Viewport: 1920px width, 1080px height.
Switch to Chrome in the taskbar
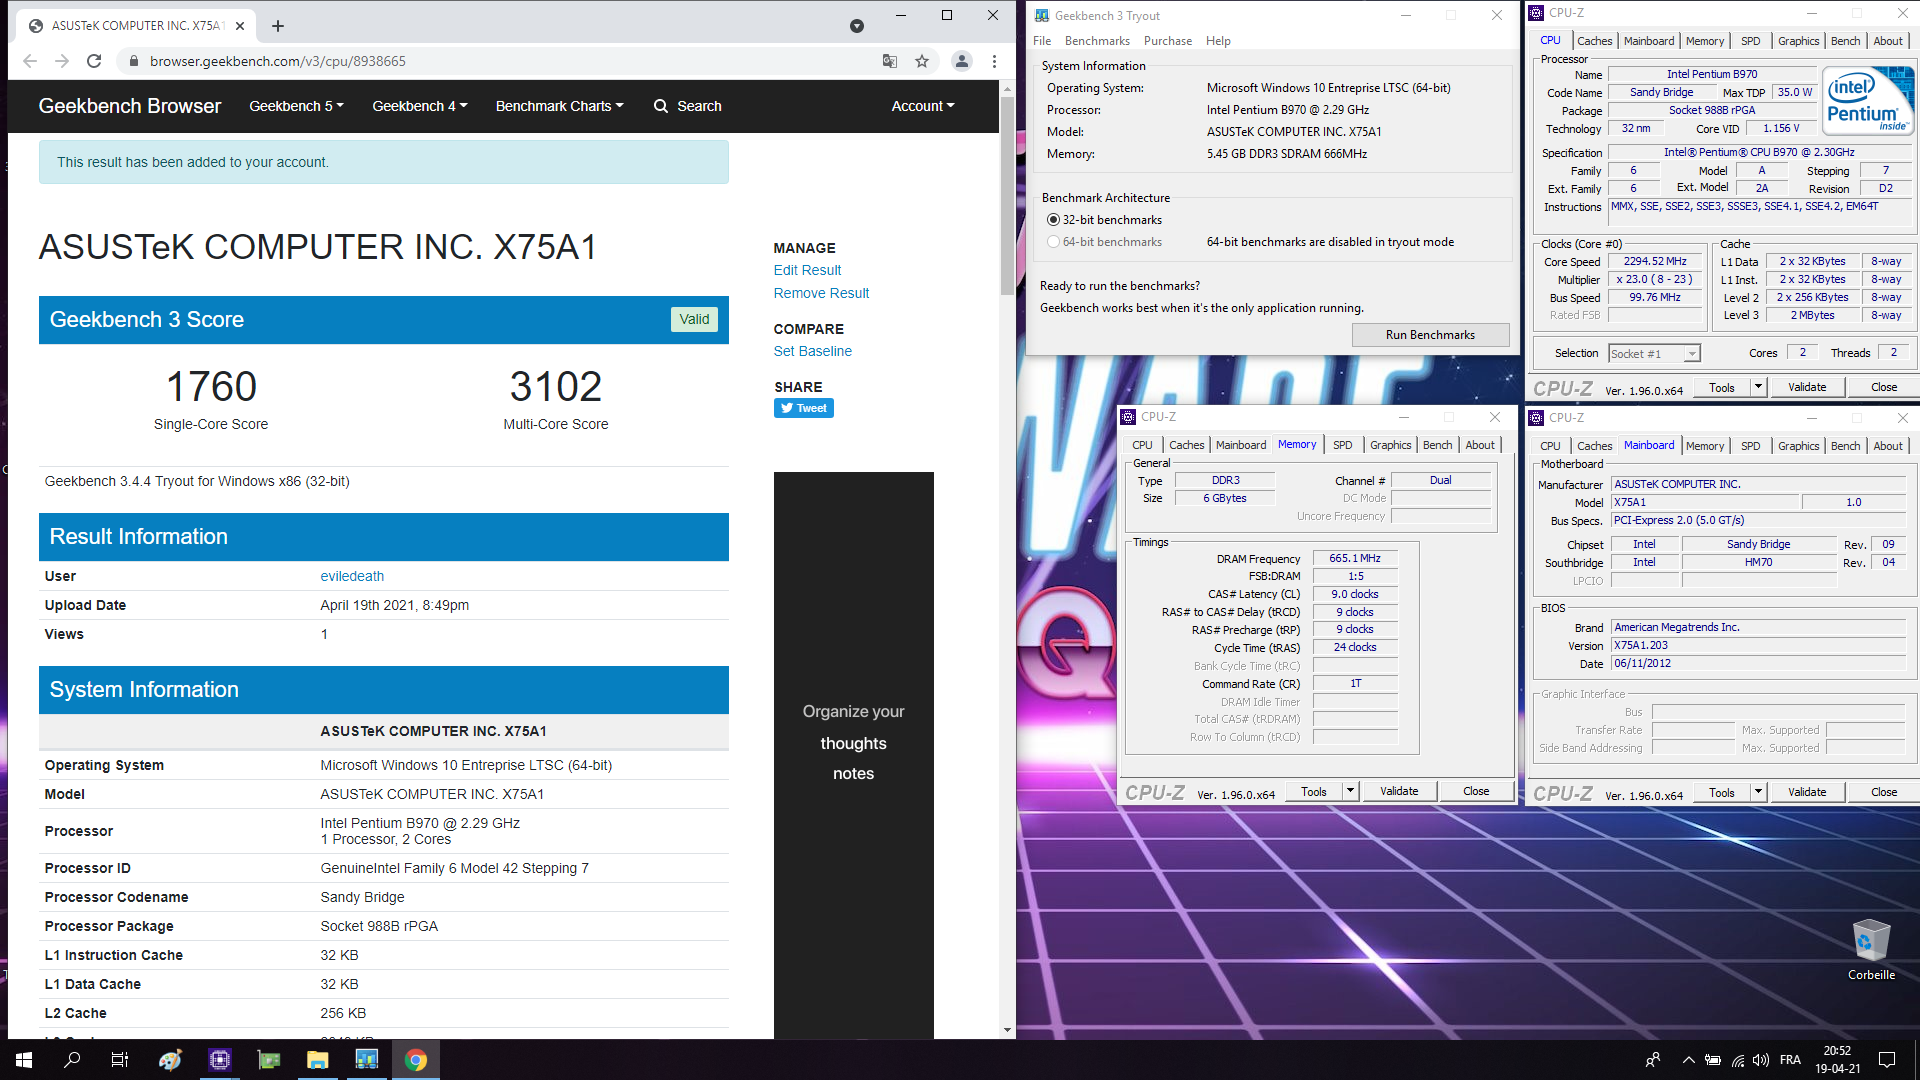click(x=416, y=1060)
